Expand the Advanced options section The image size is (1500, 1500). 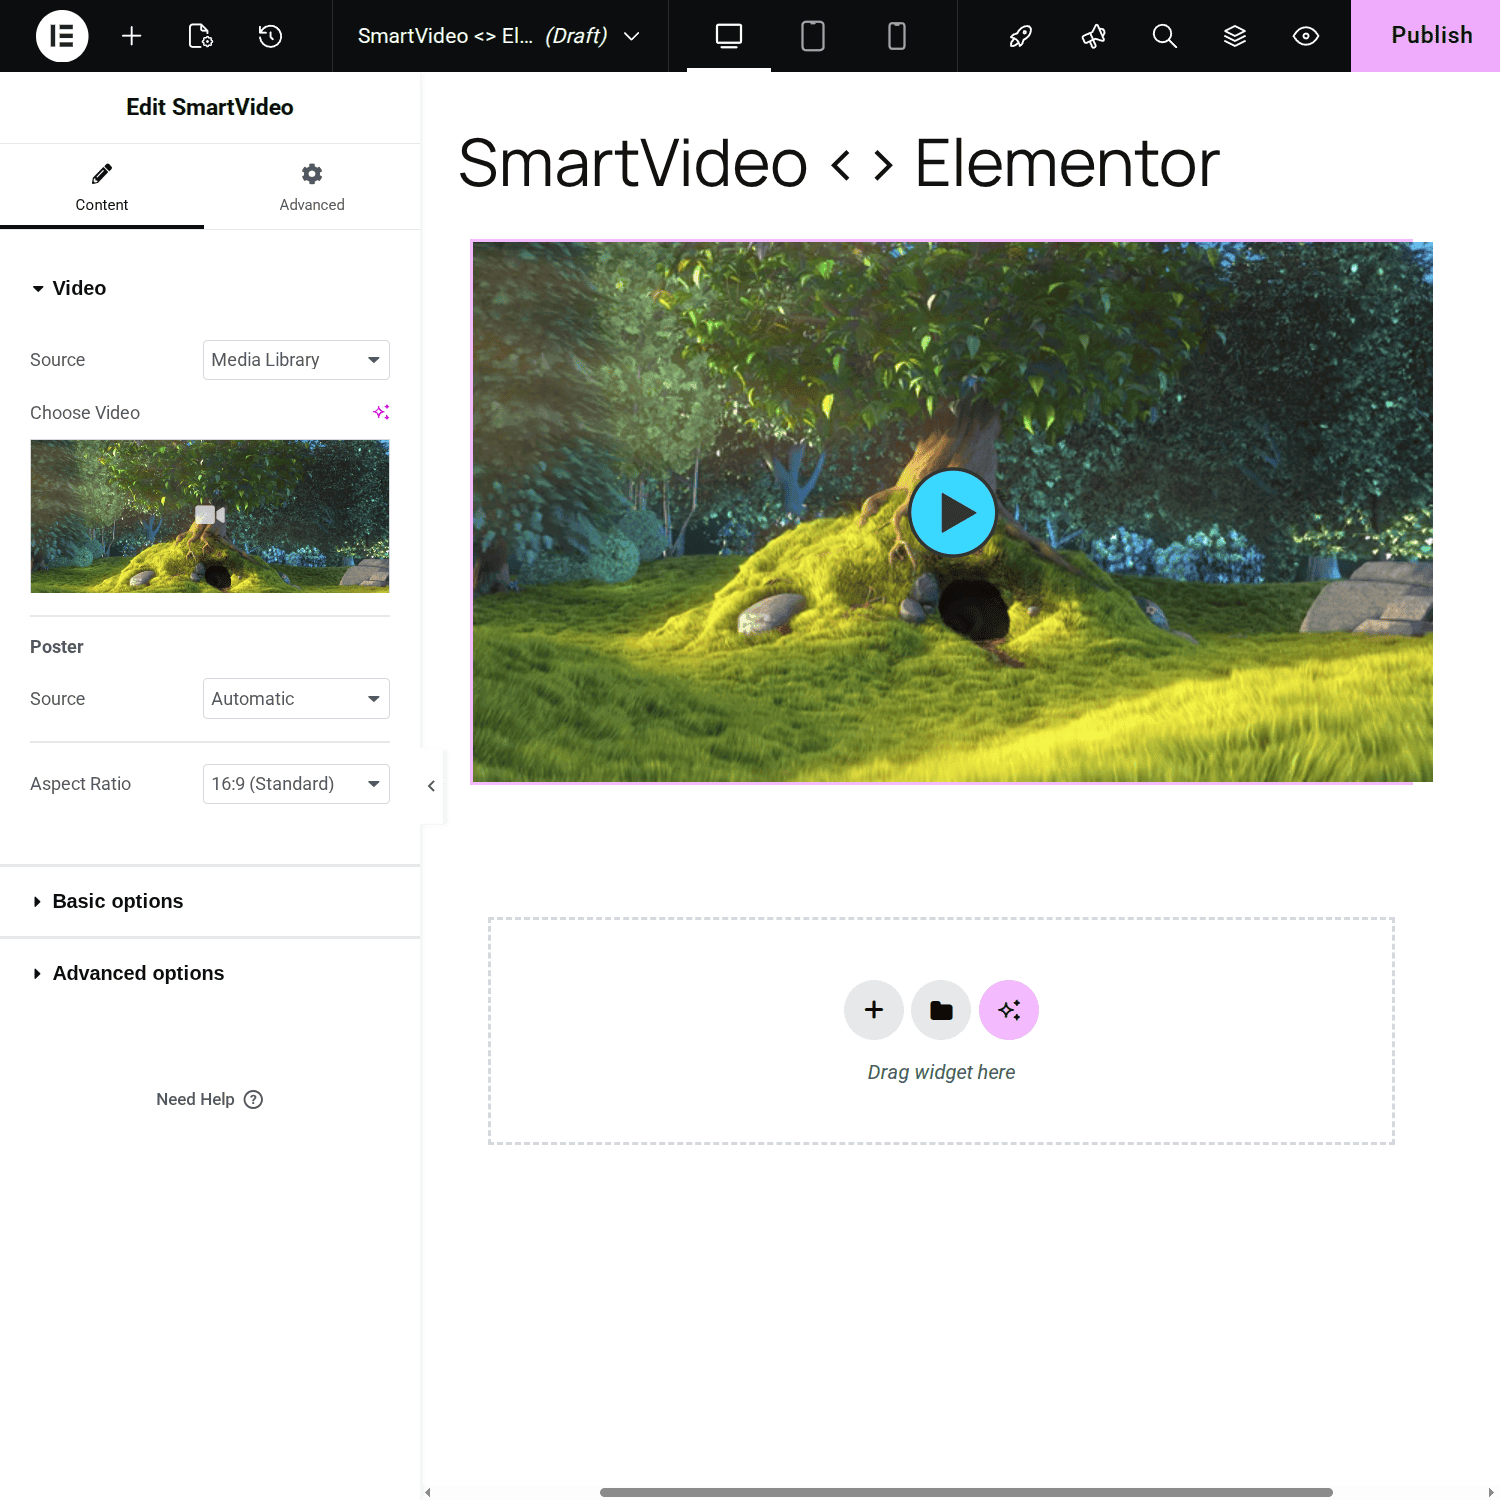[210, 973]
